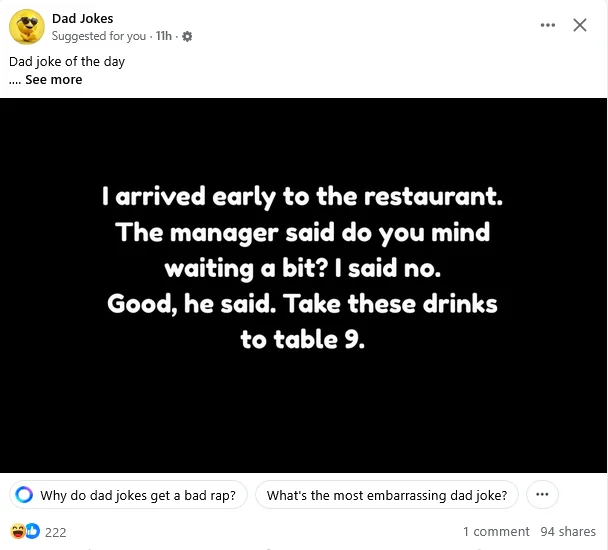
Task: Click the gear icon beside the timestamp
Action: pos(187,37)
